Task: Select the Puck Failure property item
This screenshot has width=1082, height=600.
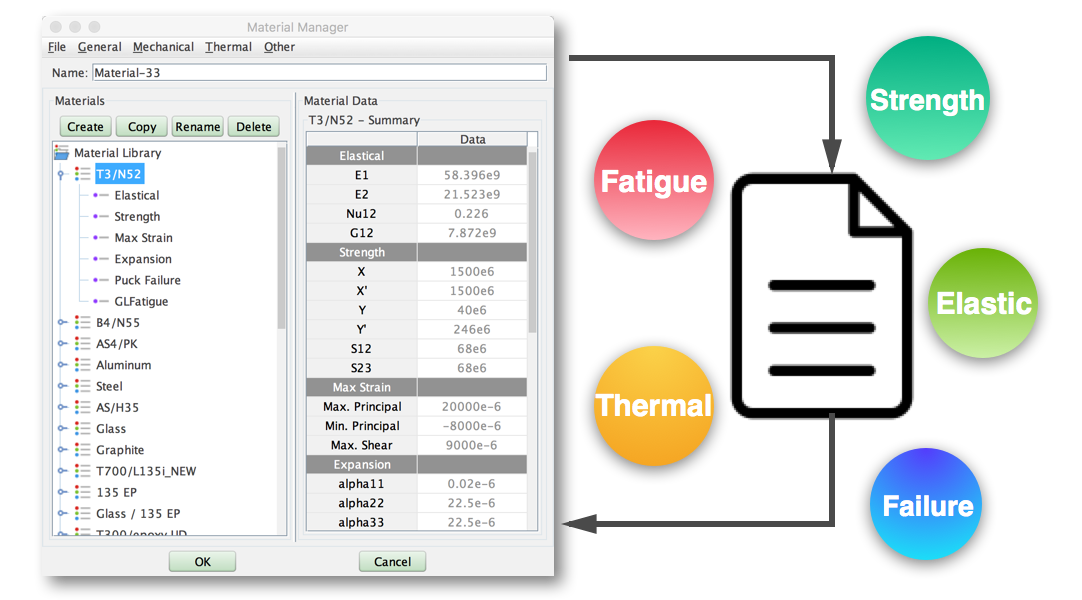Action: tap(147, 280)
